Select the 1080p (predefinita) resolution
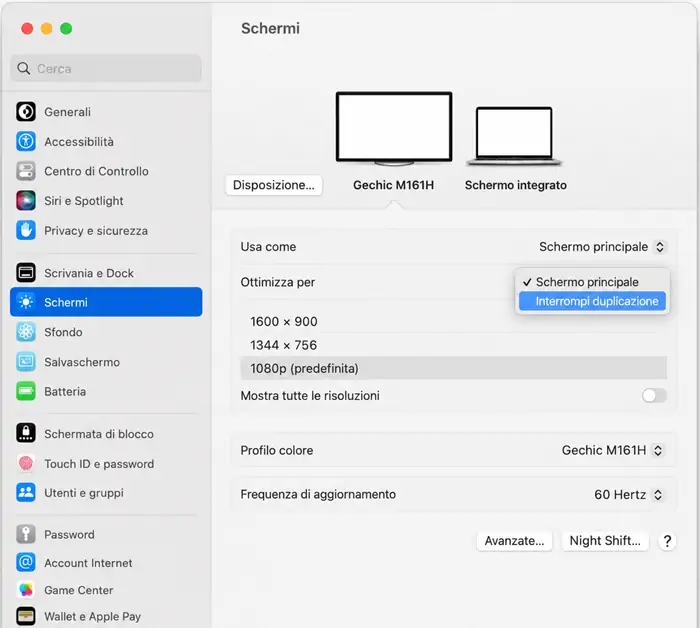 454,368
